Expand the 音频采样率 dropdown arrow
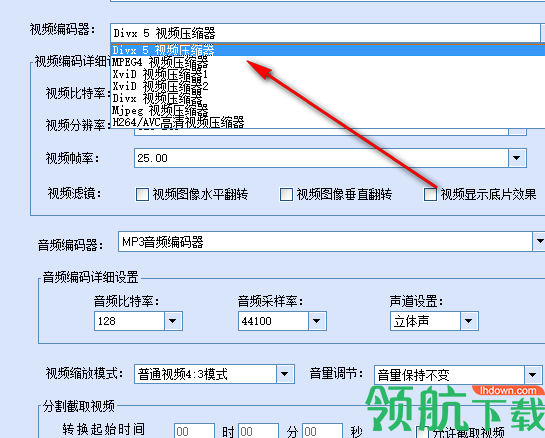545x438 pixels. click(x=317, y=321)
